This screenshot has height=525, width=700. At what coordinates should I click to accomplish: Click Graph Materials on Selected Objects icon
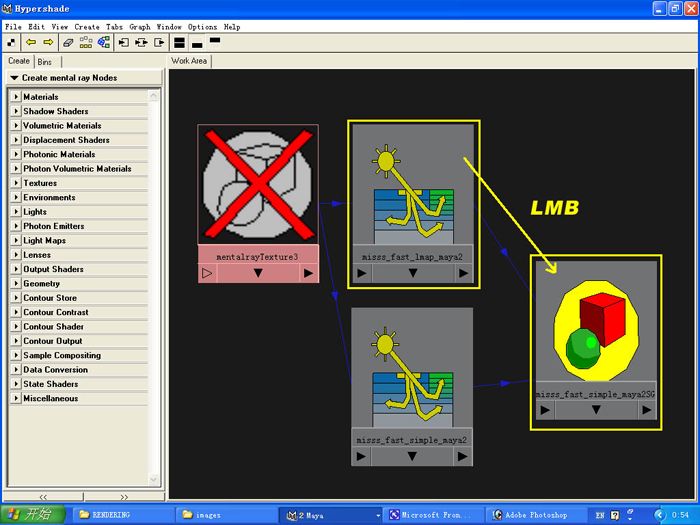point(104,43)
